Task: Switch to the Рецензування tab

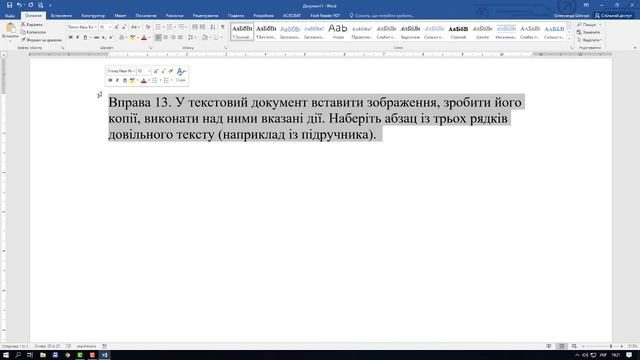Action: [206, 16]
